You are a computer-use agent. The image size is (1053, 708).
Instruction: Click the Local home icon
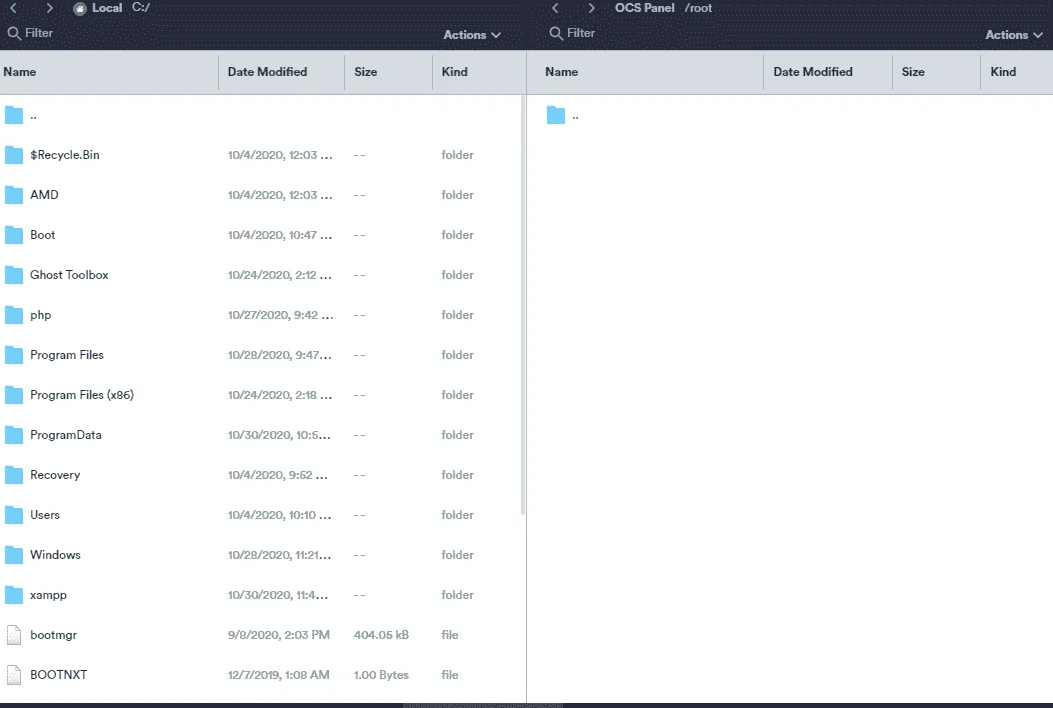point(80,9)
